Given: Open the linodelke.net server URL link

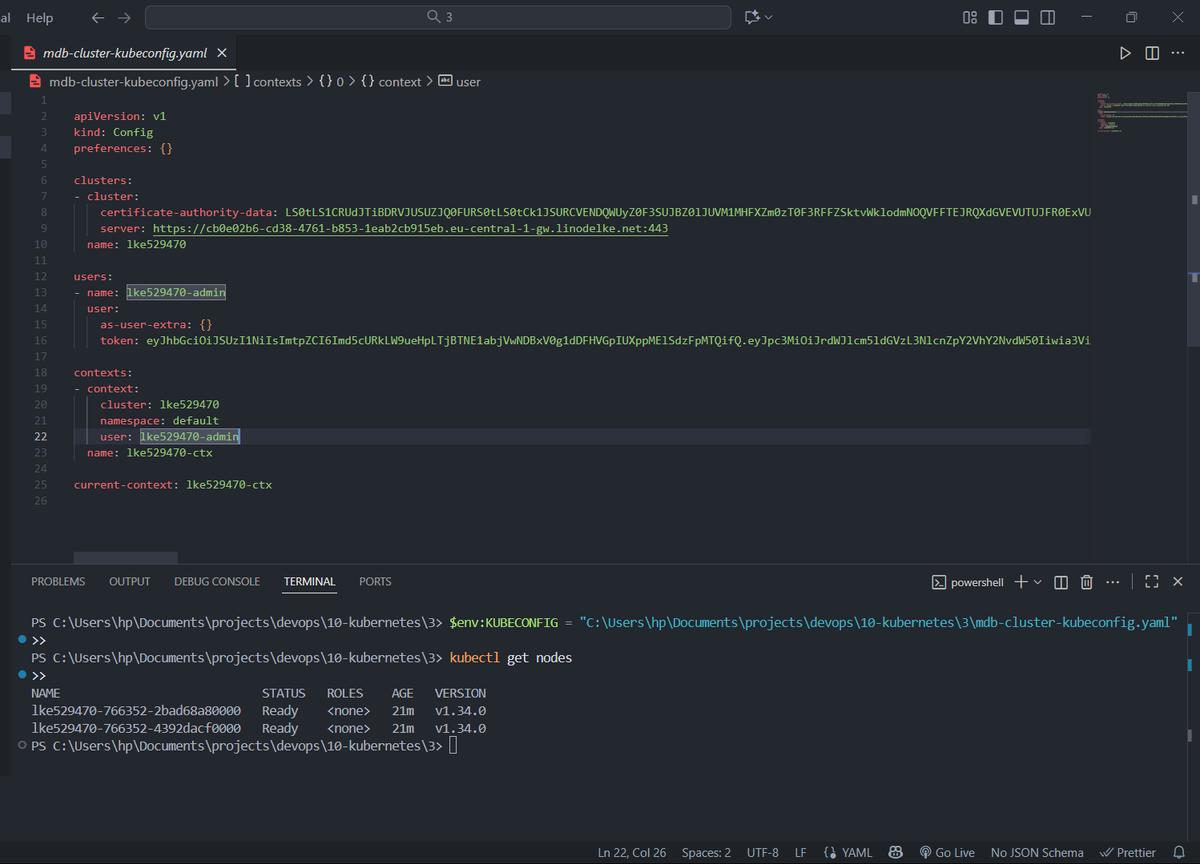Looking at the screenshot, I should coord(410,229).
